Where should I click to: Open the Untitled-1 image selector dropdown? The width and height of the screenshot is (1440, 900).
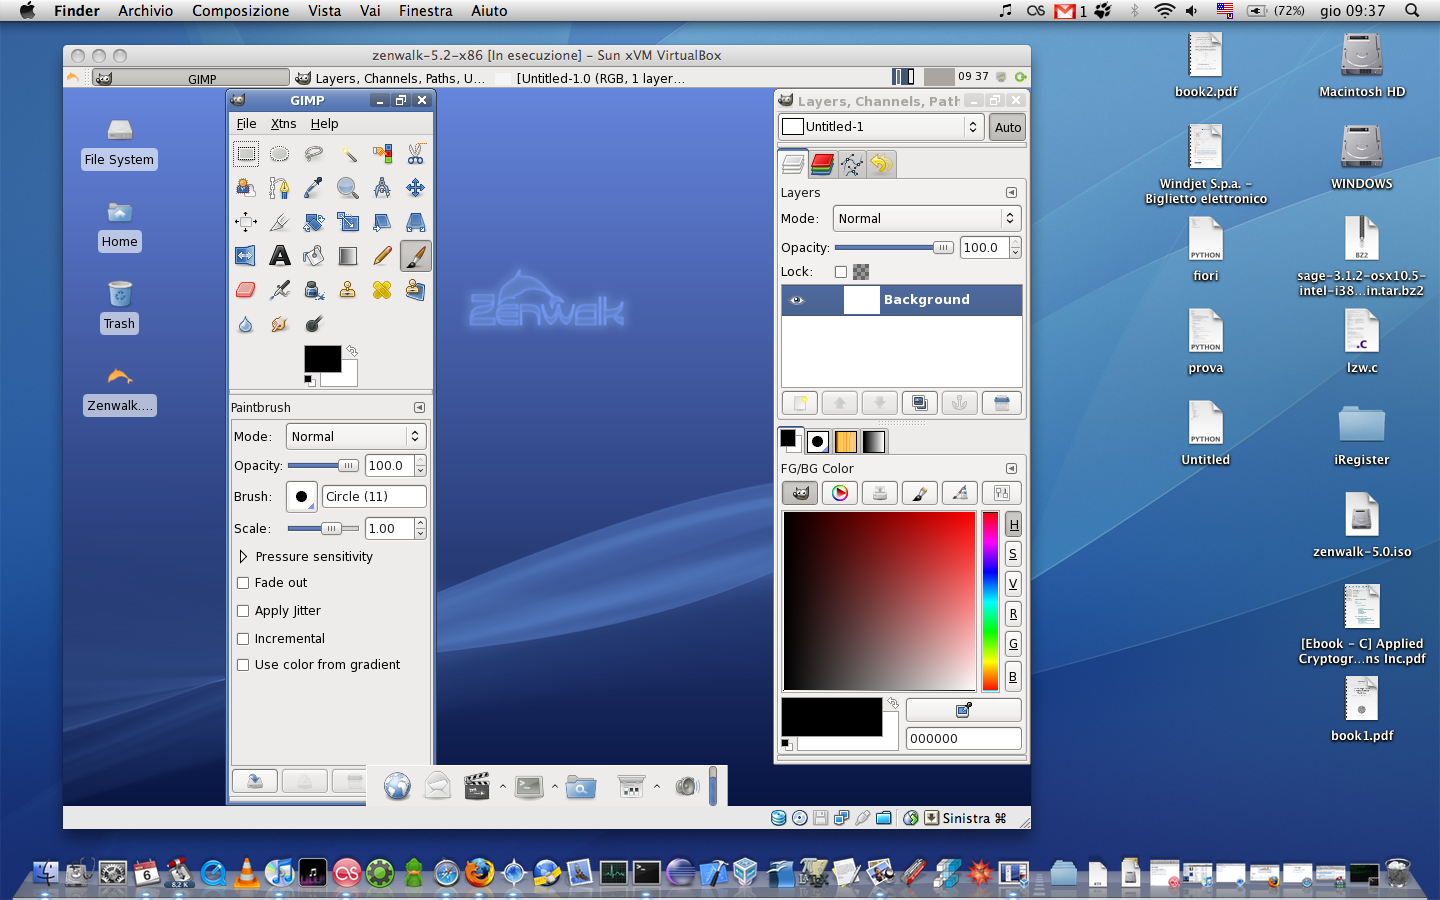880,127
